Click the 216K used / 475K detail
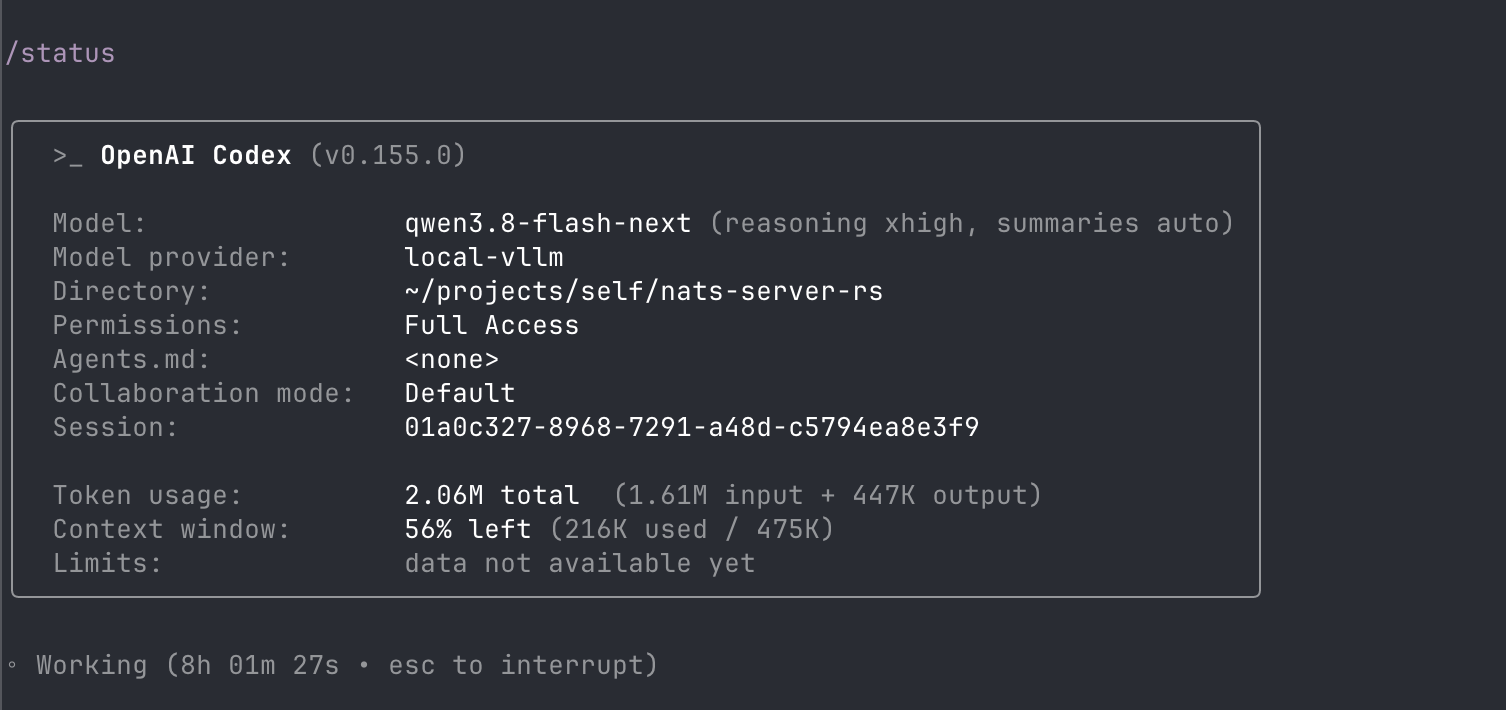 pos(692,530)
